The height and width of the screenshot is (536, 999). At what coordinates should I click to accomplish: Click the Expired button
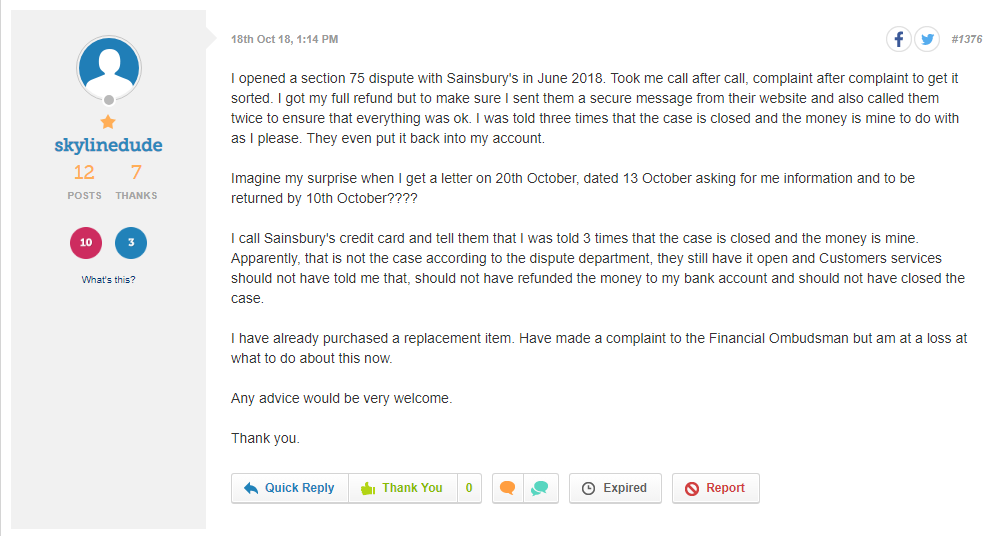(x=615, y=488)
